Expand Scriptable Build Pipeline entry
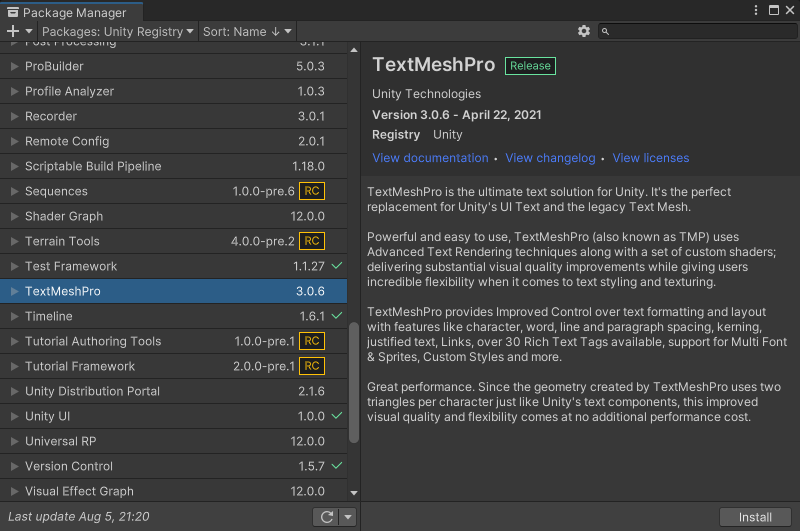The width and height of the screenshot is (800, 531). click(x=14, y=166)
